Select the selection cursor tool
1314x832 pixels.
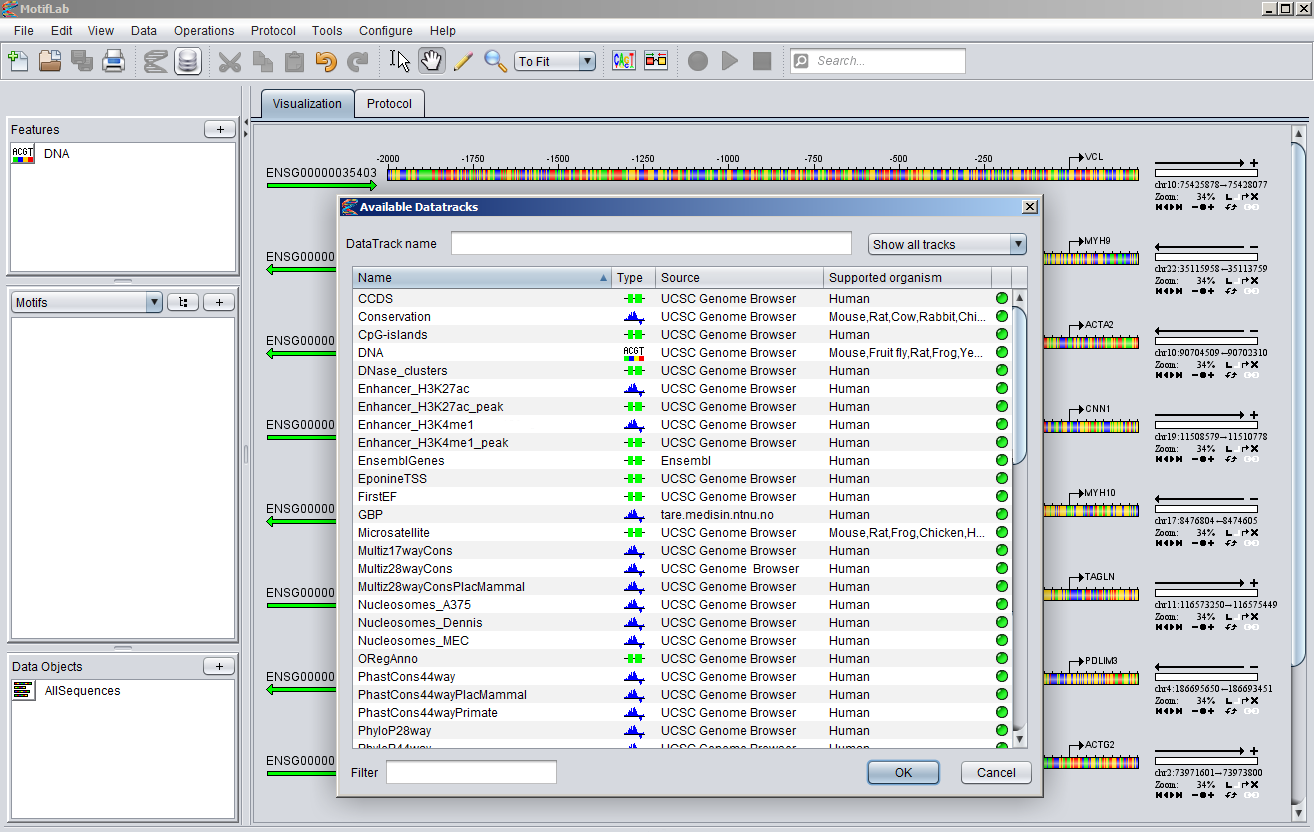tap(400, 61)
